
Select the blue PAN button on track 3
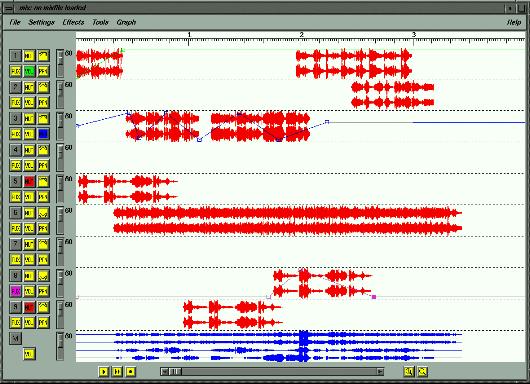[x=43, y=134]
